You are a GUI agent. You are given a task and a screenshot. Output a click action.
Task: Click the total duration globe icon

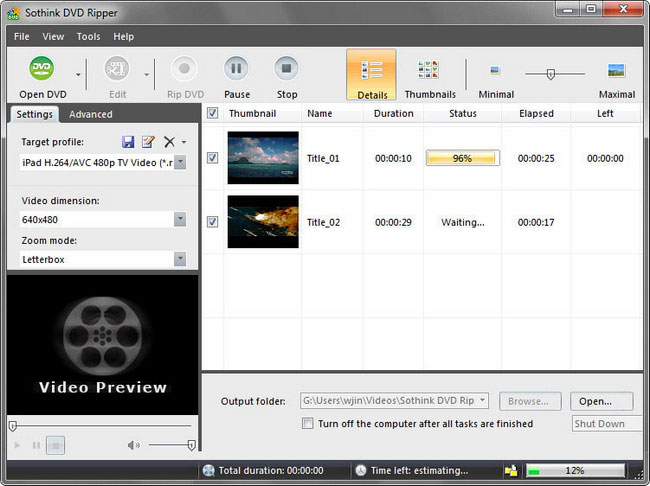point(209,470)
